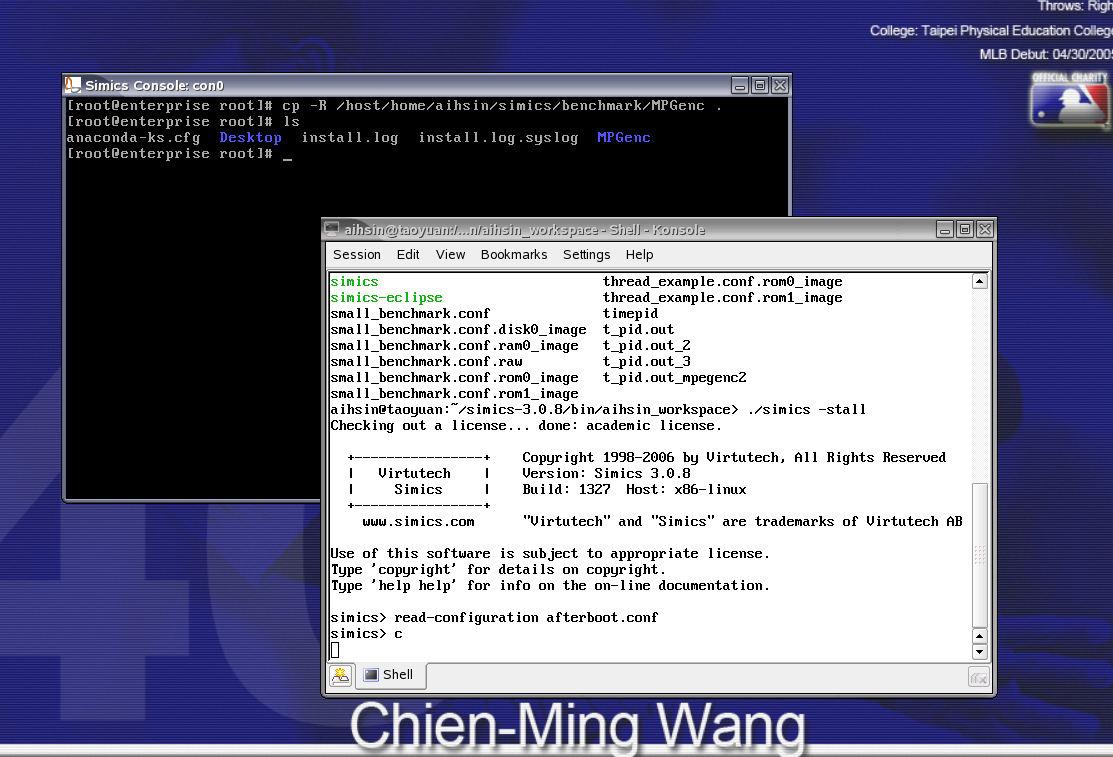Click green 'simics' file name in Konsole
The width and height of the screenshot is (1113, 757).
click(x=354, y=281)
